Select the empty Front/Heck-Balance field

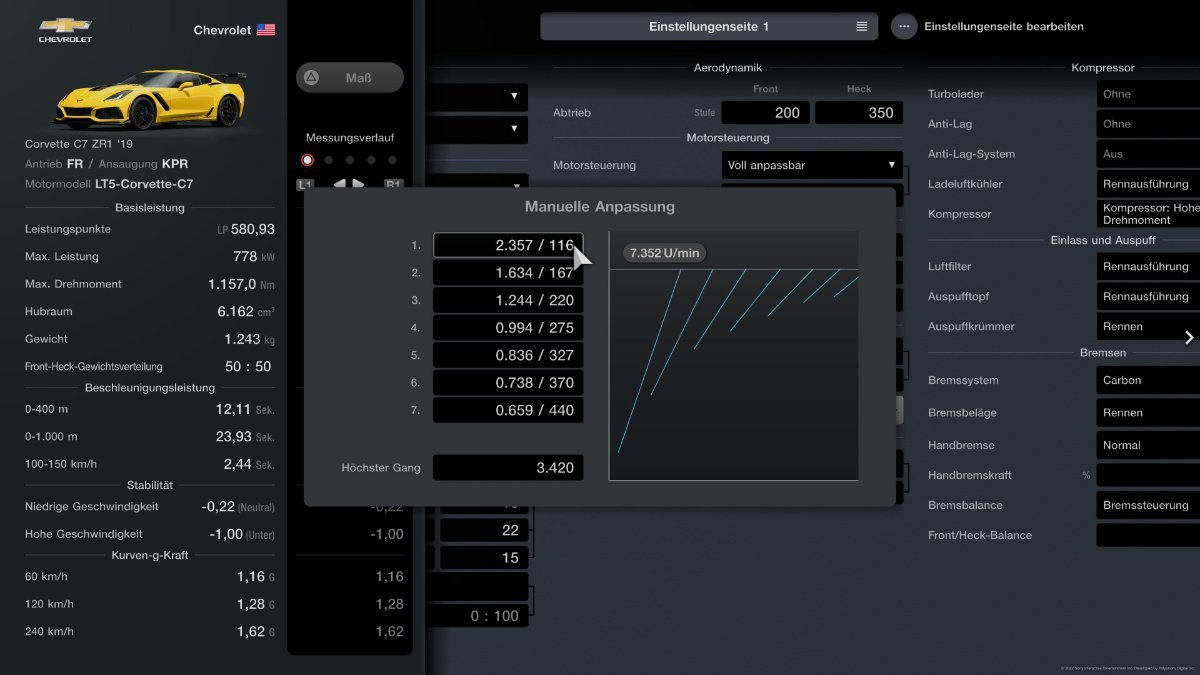(x=1148, y=535)
